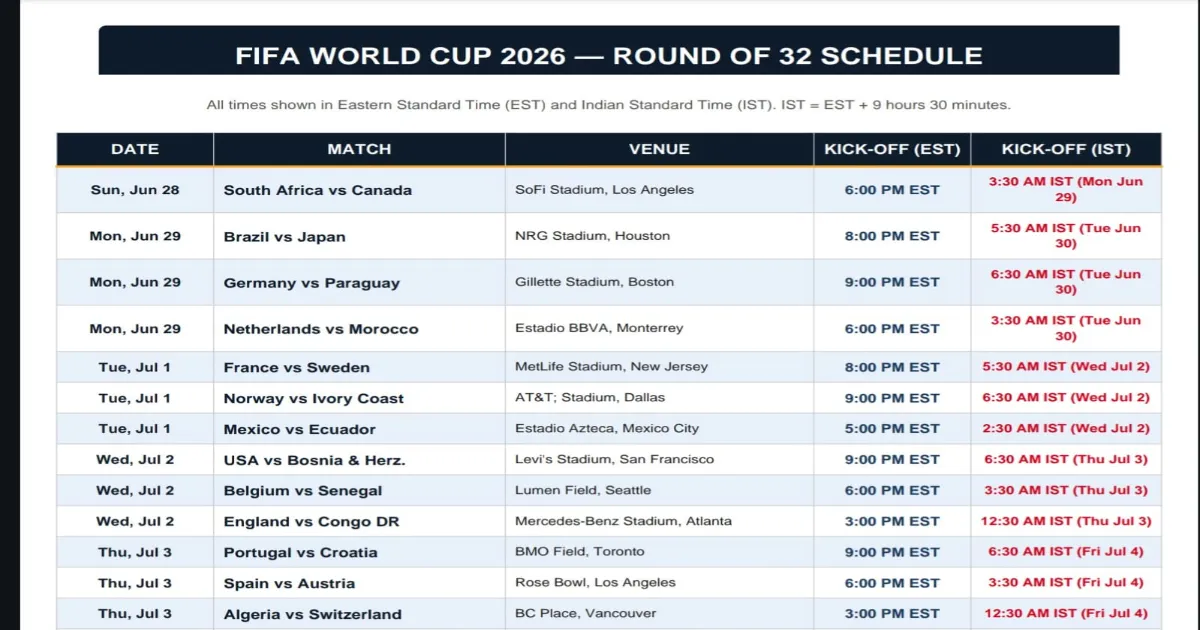Click the VENUE column header
Screen dimensions: 1200x630
pyautogui.click(x=659, y=149)
